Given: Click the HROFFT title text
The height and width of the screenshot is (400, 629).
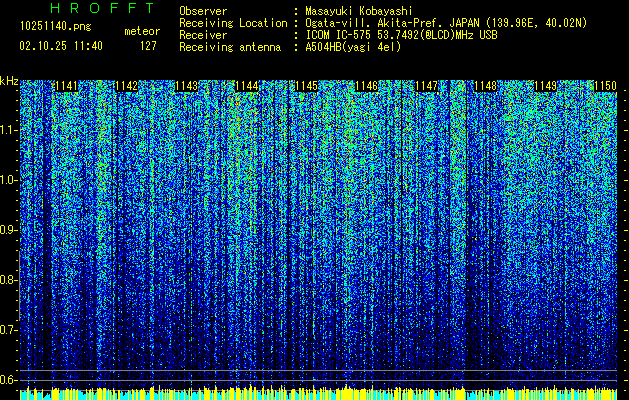Looking at the screenshot, I should (102, 8).
